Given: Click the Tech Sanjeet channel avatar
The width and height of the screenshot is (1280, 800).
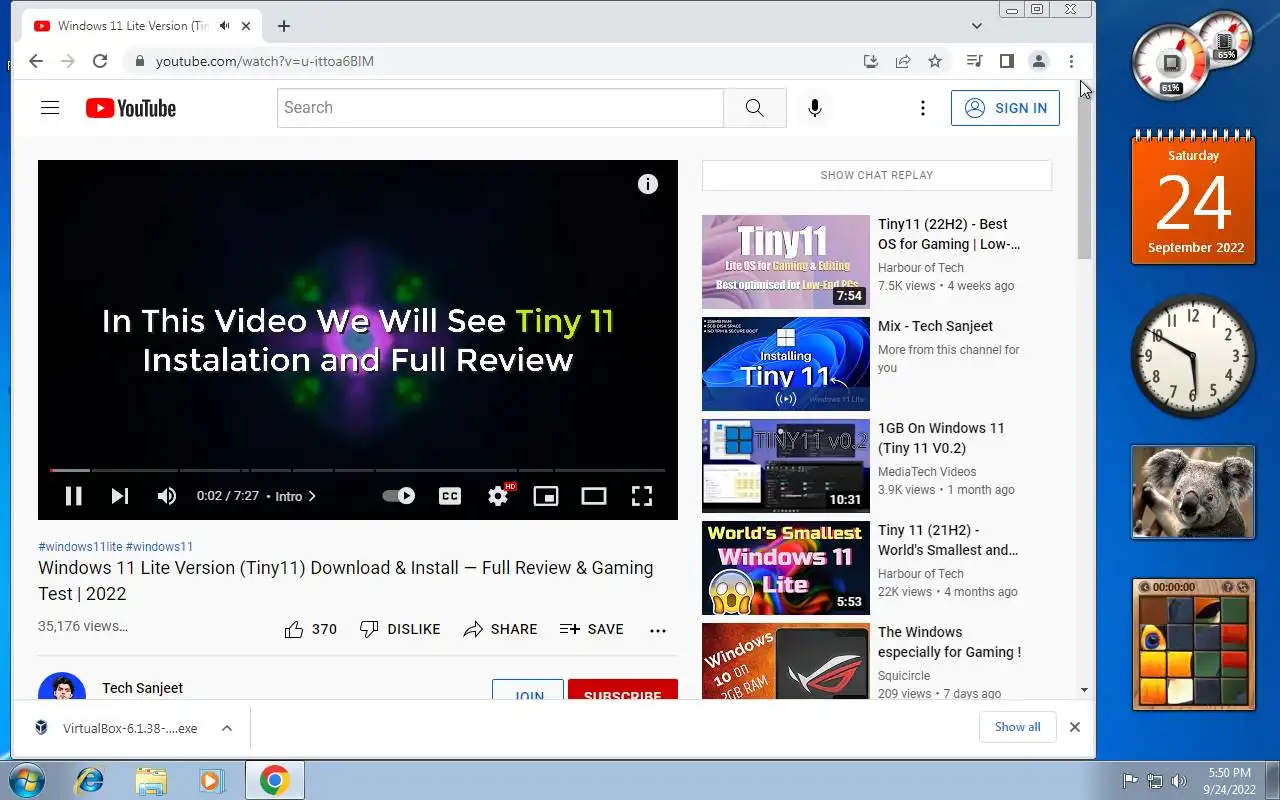Looking at the screenshot, I should [62, 688].
